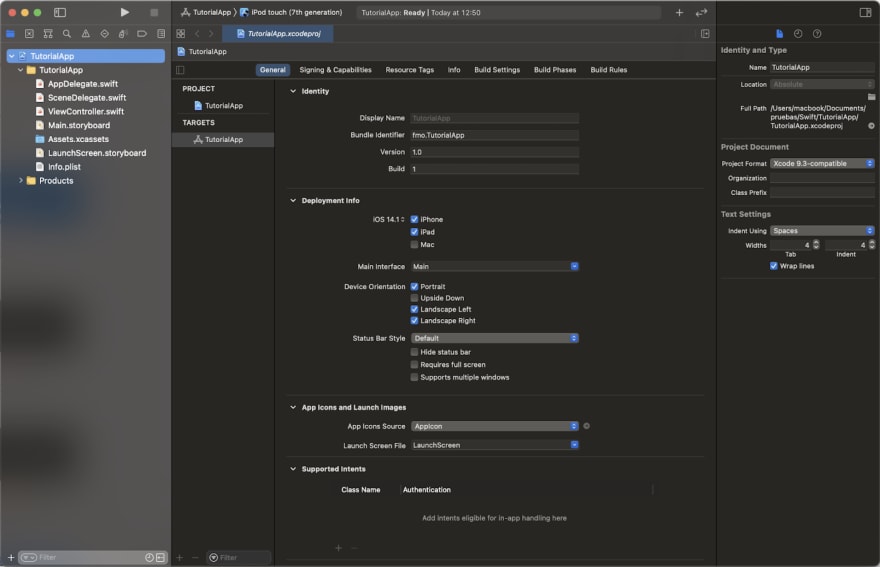Image resolution: width=880 pixels, height=567 pixels.
Task: Open the issue navigator warning icon
Action: (85, 34)
